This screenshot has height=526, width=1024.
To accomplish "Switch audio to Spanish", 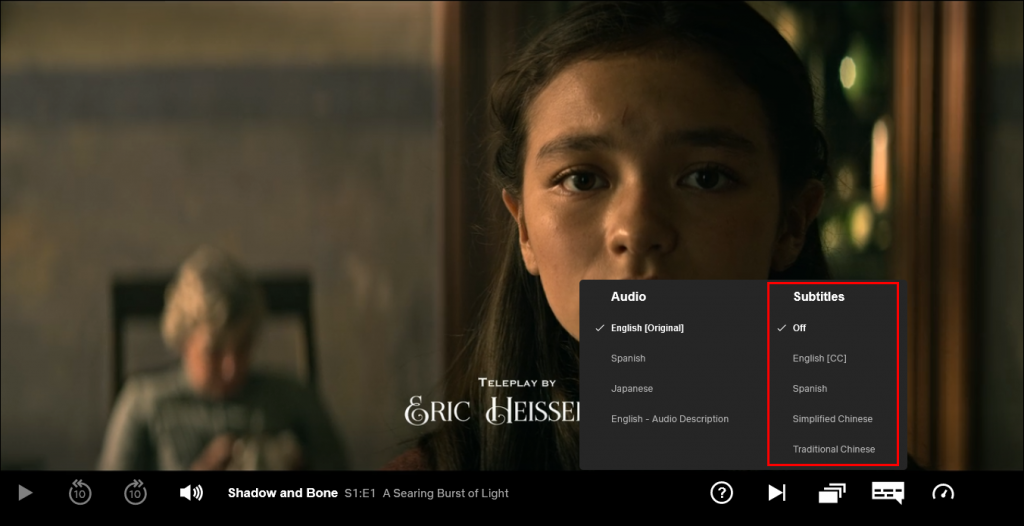I will pos(628,358).
